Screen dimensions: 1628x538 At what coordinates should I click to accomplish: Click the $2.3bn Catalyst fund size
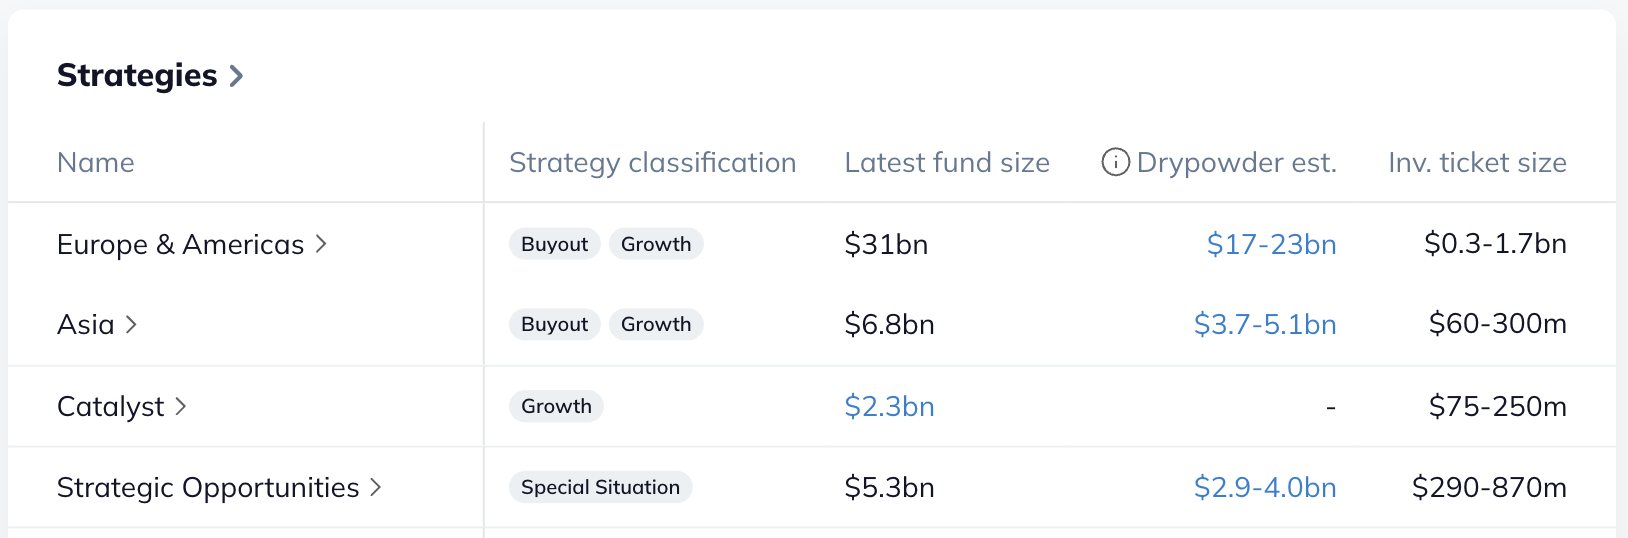coord(889,407)
